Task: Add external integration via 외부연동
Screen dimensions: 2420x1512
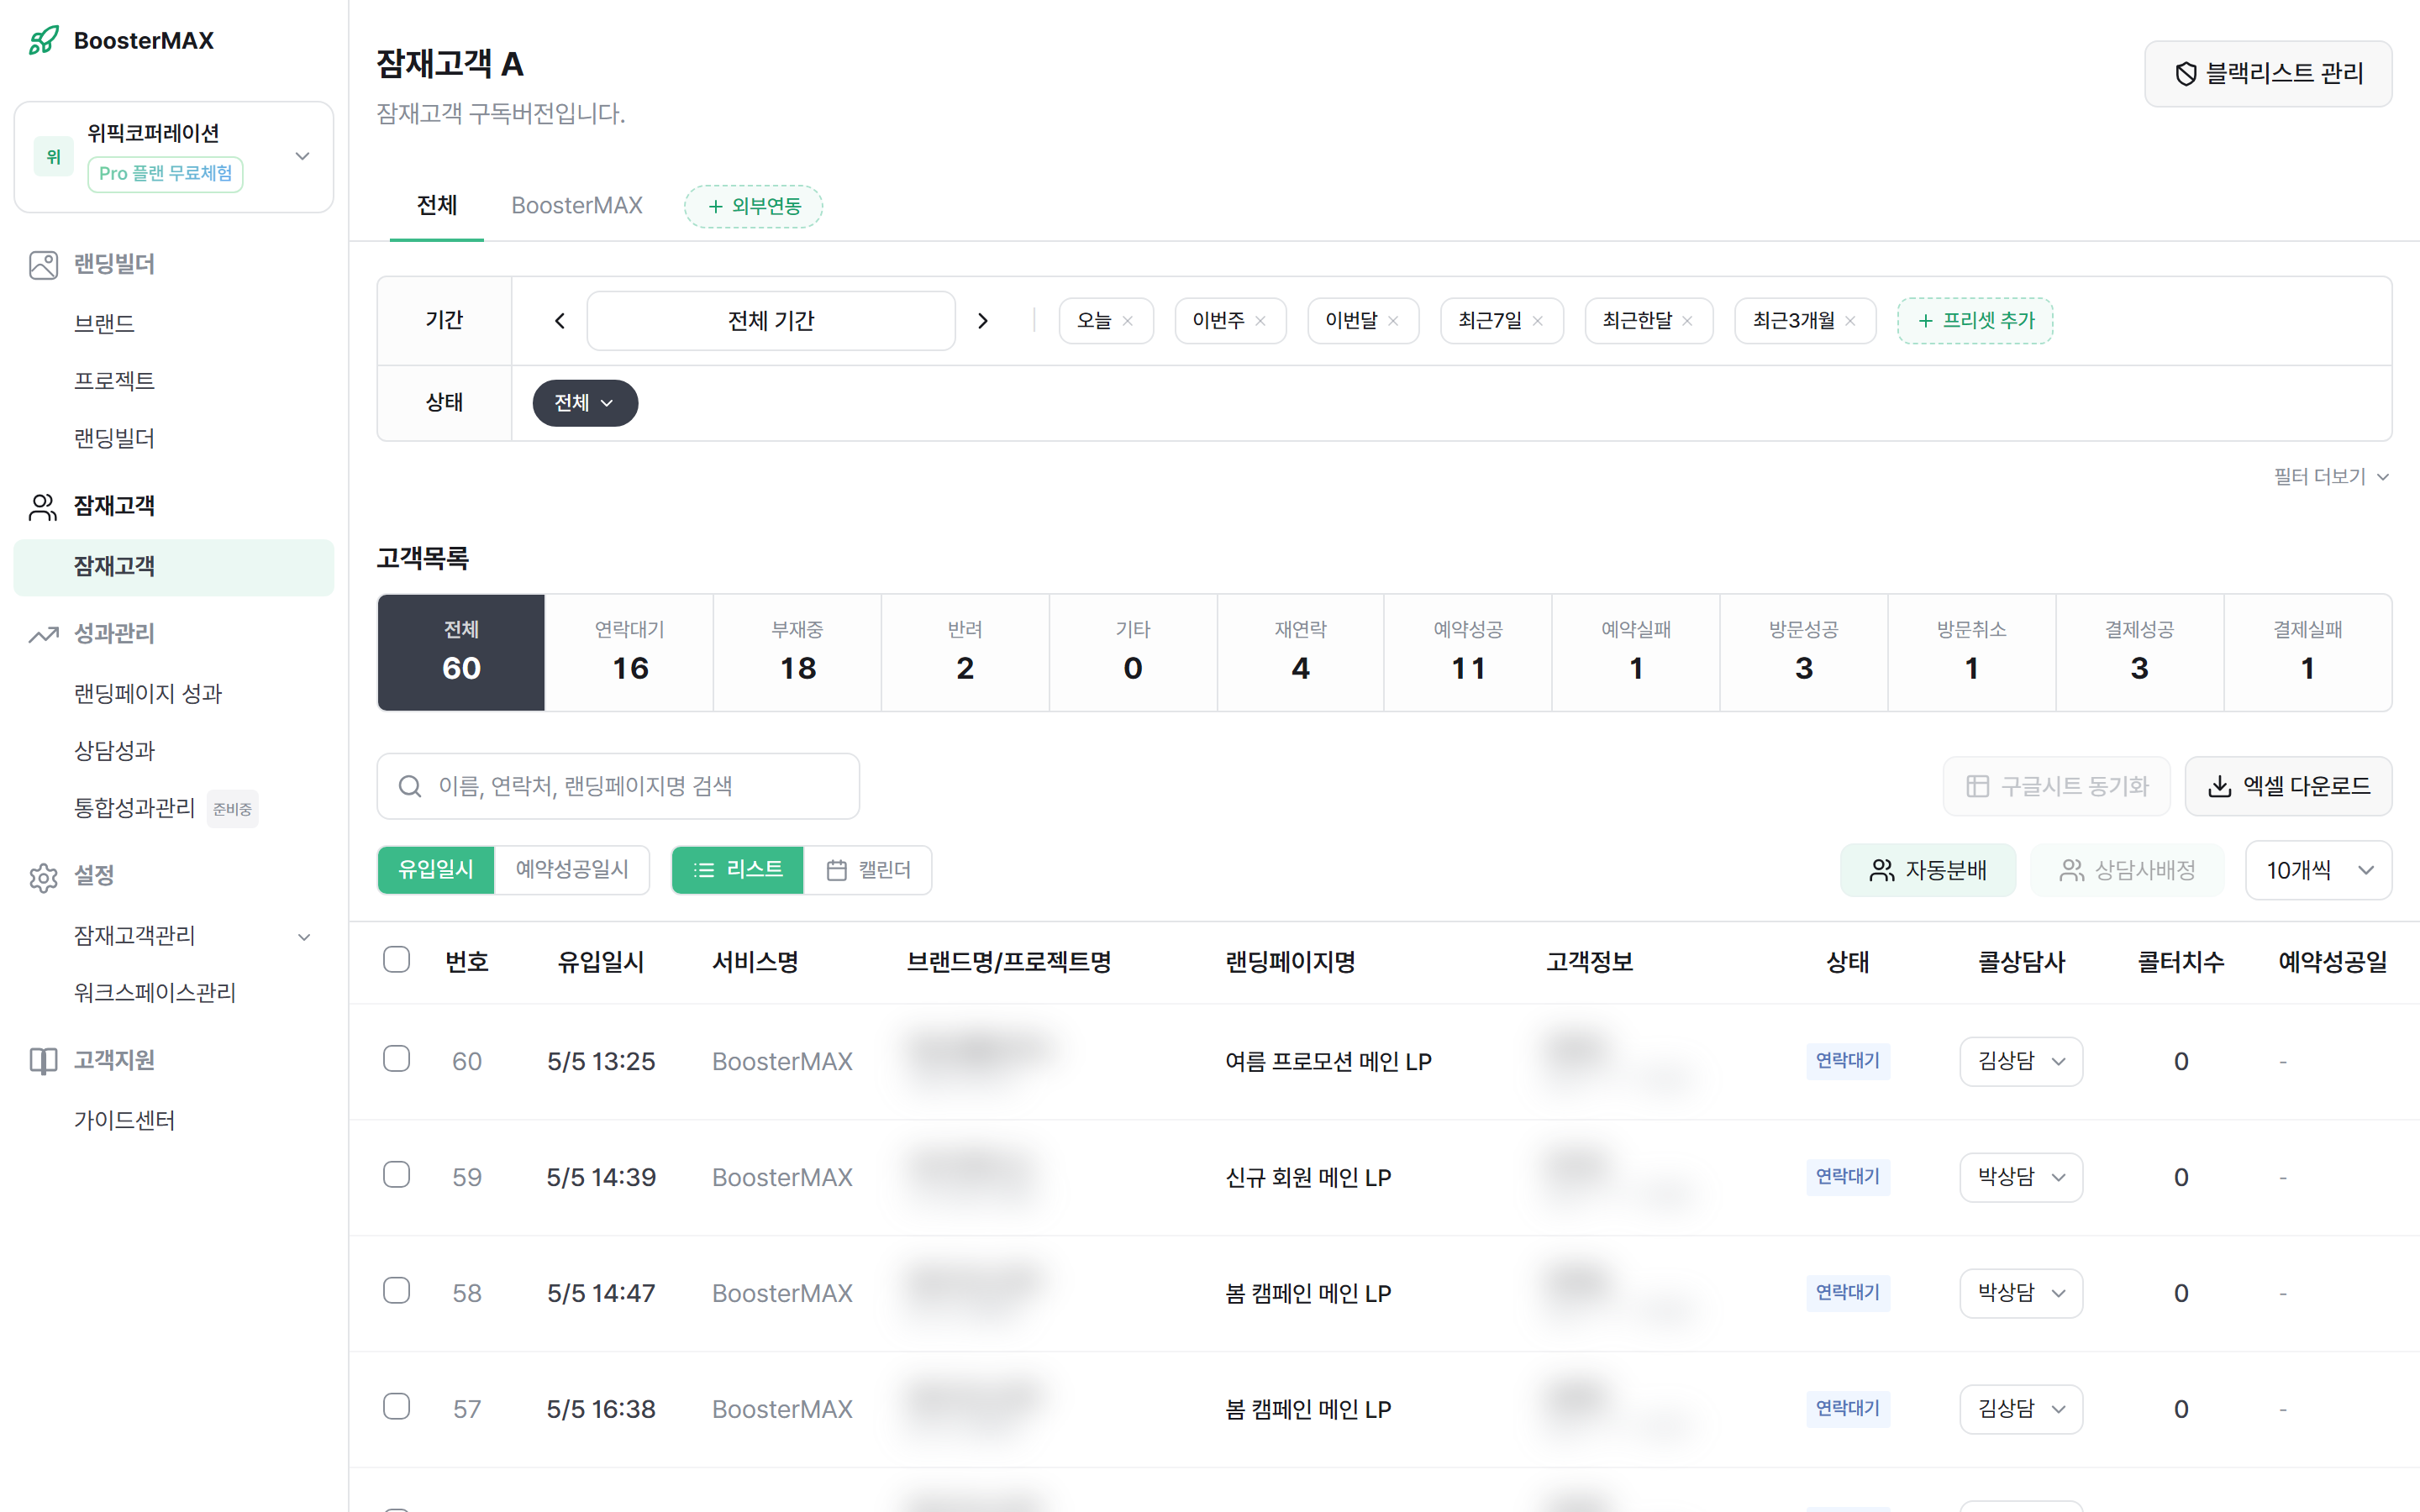Action: pyautogui.click(x=754, y=207)
